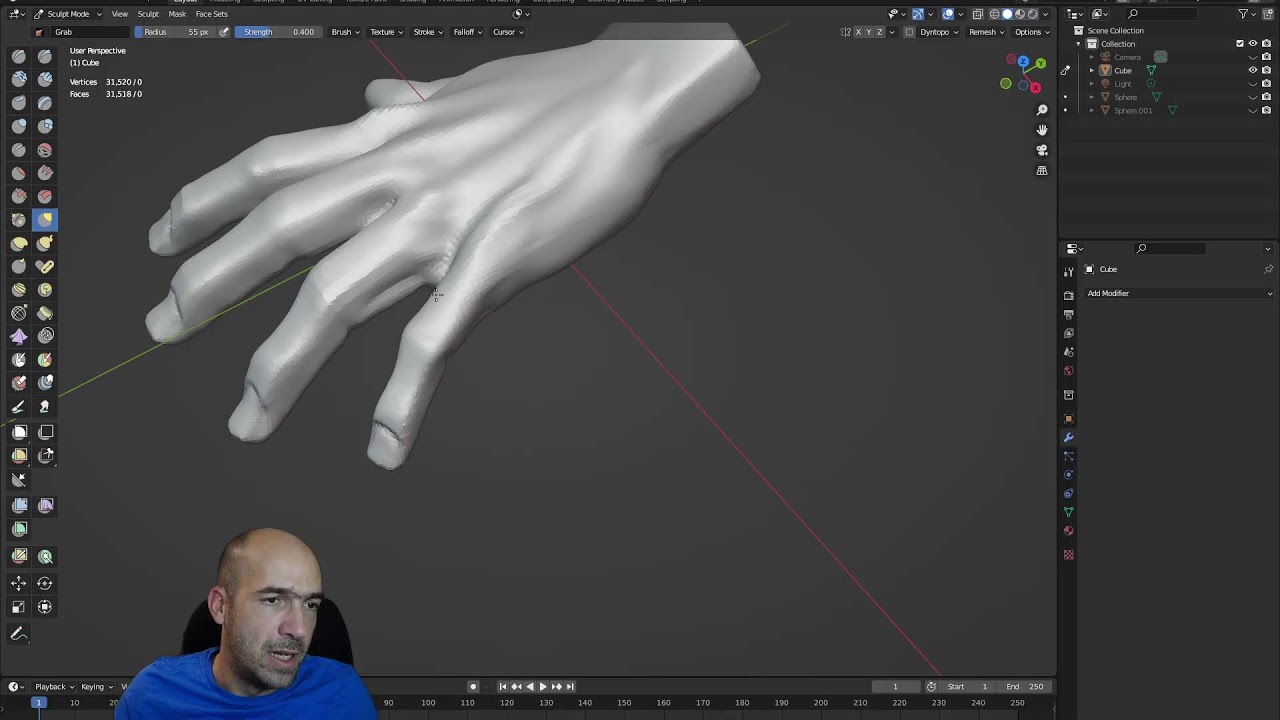
Task: Click the play animation button
Action: (543, 687)
